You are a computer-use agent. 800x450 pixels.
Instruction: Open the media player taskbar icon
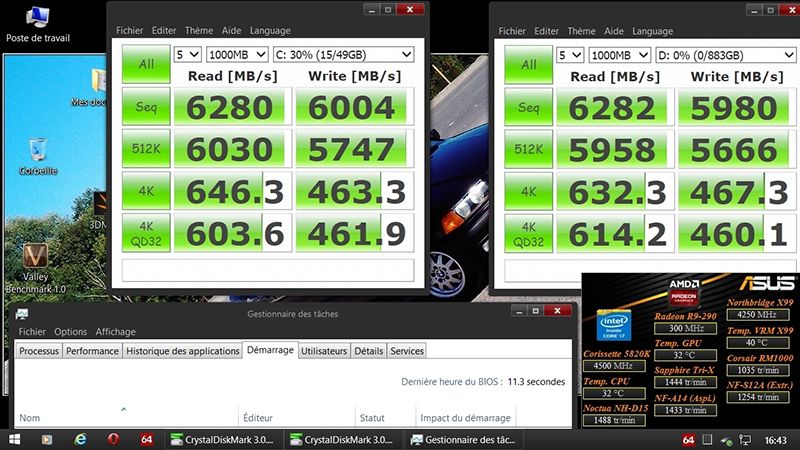click(47, 439)
